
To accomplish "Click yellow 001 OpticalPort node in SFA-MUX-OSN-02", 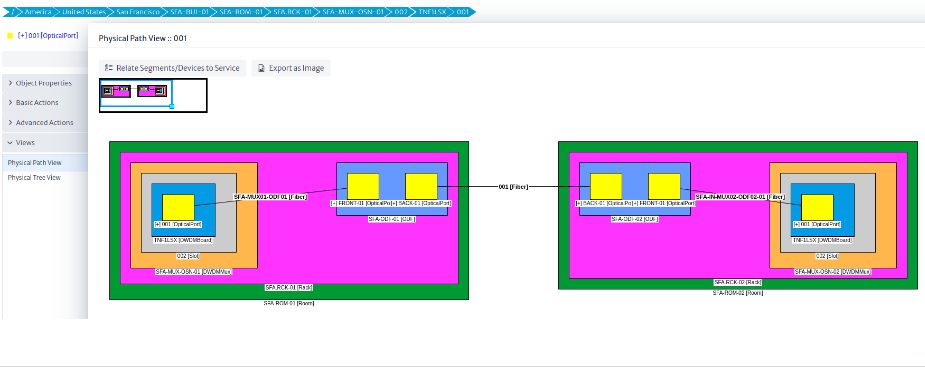I will [x=817, y=207].
